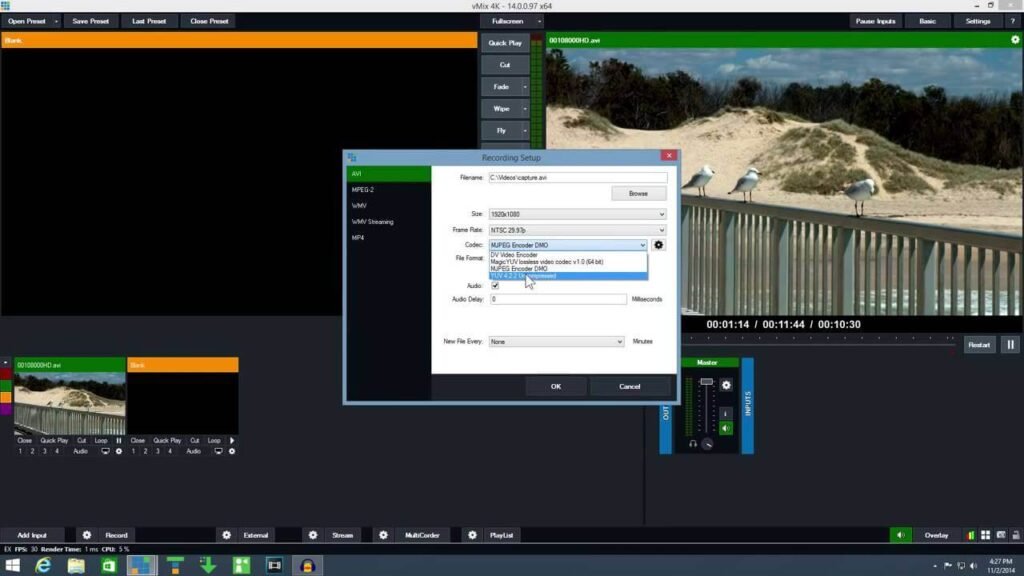Screen dimensions: 1024x576
Task: Toggle Audio on 00108000HD.avi input
Action: point(80,451)
